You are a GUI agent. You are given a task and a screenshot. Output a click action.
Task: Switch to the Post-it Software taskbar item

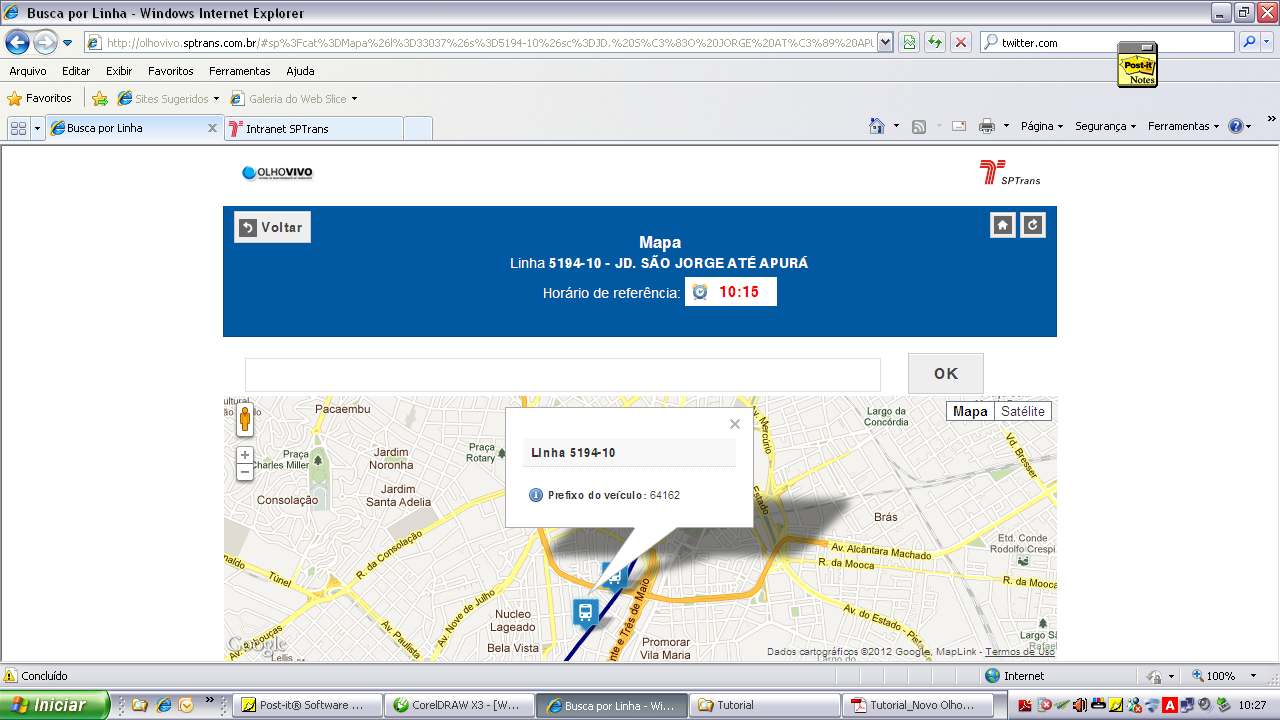click(307, 705)
